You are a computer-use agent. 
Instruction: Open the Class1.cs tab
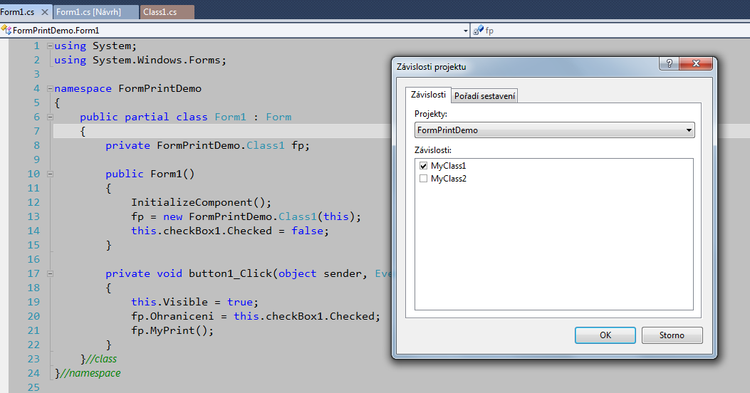click(167, 12)
